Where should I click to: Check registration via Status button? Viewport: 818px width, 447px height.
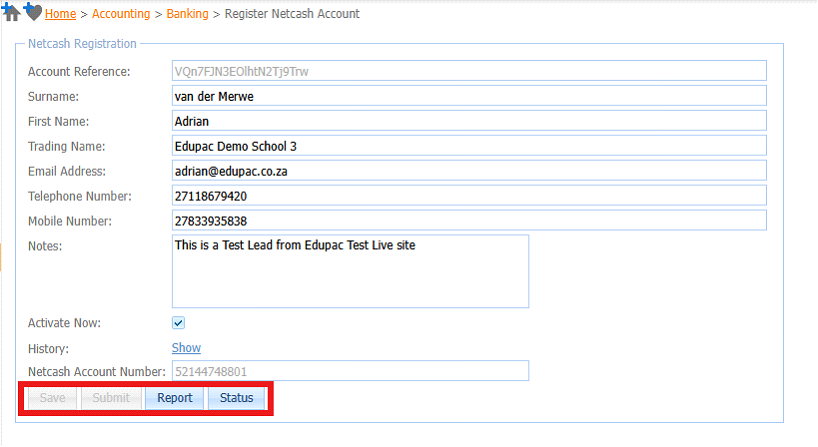pyautogui.click(x=236, y=398)
